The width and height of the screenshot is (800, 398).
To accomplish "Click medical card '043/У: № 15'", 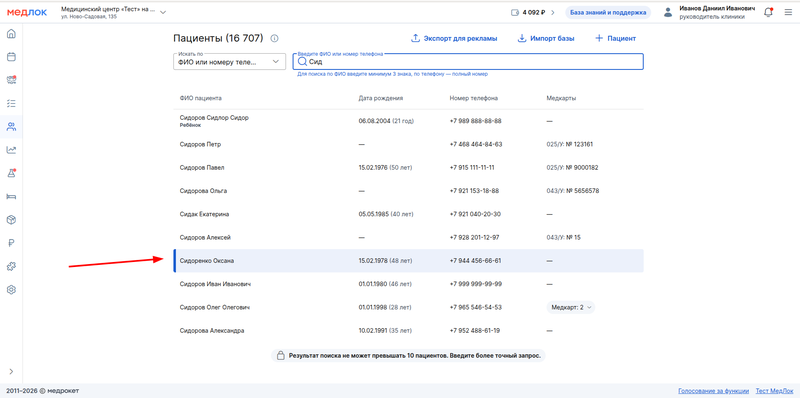I will (563, 237).
